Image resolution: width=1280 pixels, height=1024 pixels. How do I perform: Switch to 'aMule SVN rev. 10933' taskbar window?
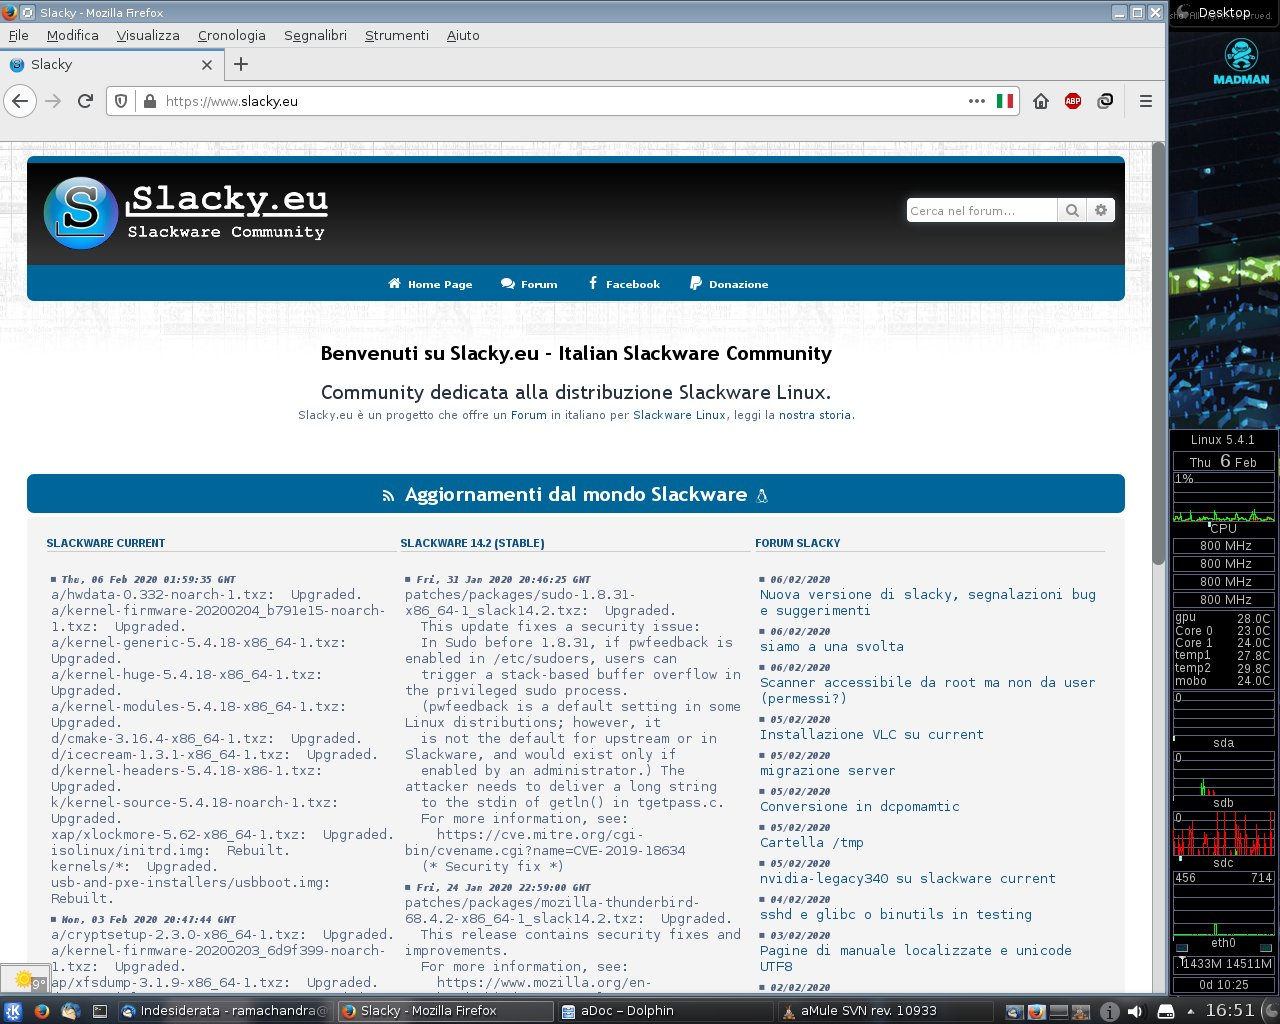pos(884,1011)
